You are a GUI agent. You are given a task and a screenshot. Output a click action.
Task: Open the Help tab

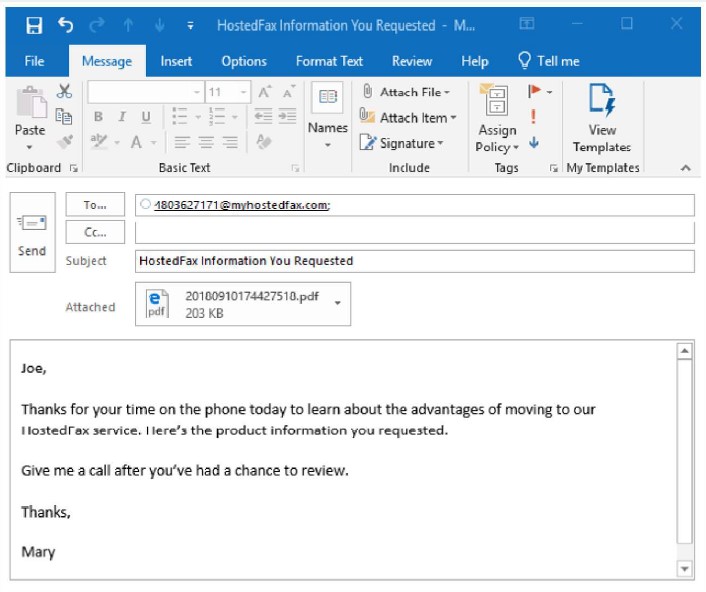pyautogui.click(x=475, y=61)
